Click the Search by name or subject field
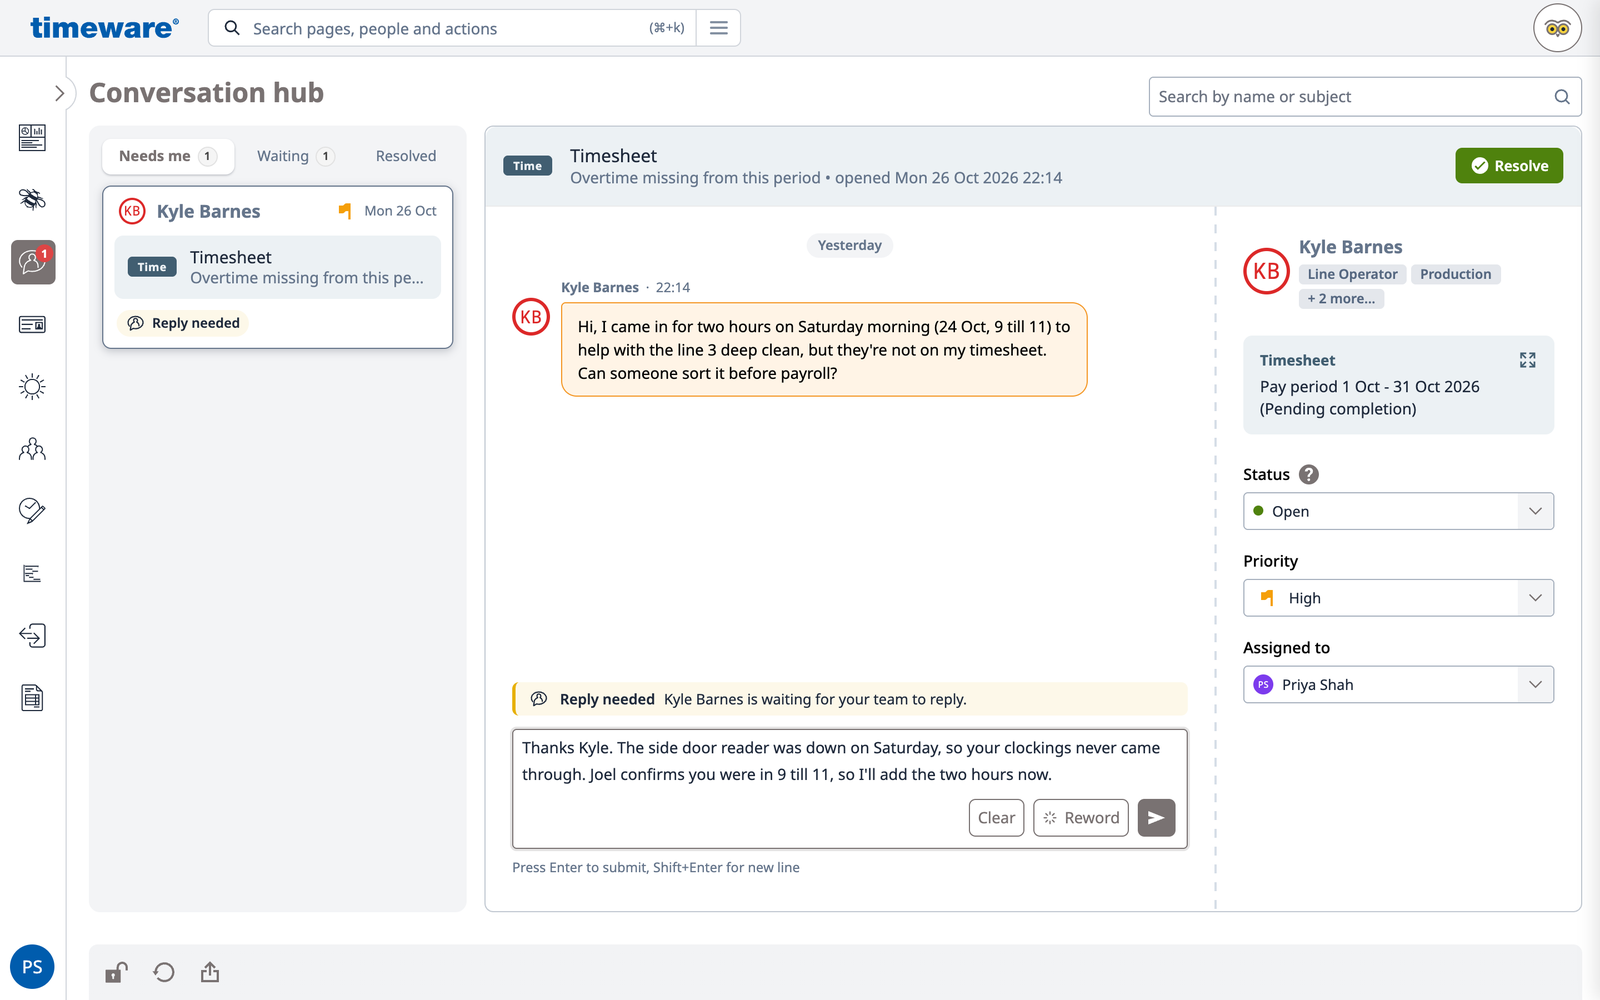1600x1000 pixels. coord(1365,97)
